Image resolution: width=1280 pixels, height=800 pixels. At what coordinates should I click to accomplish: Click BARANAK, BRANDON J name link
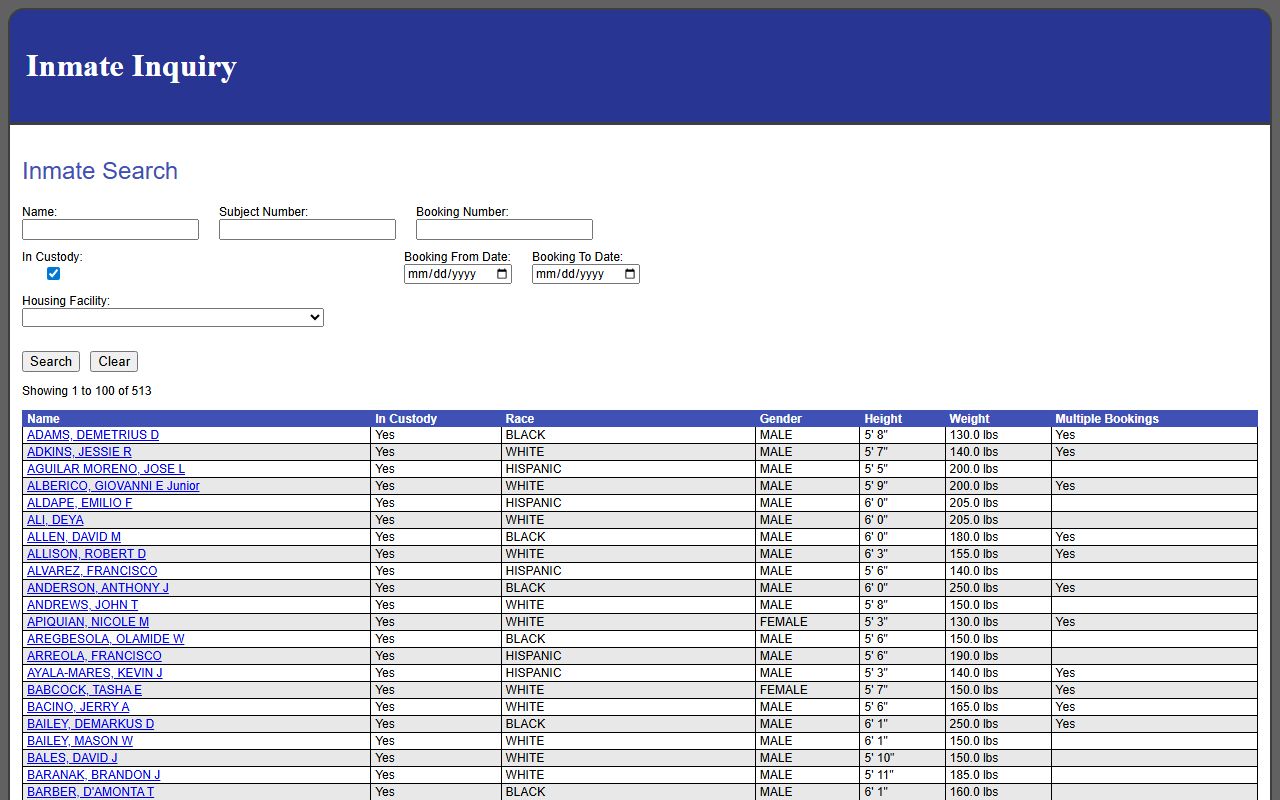pos(93,775)
